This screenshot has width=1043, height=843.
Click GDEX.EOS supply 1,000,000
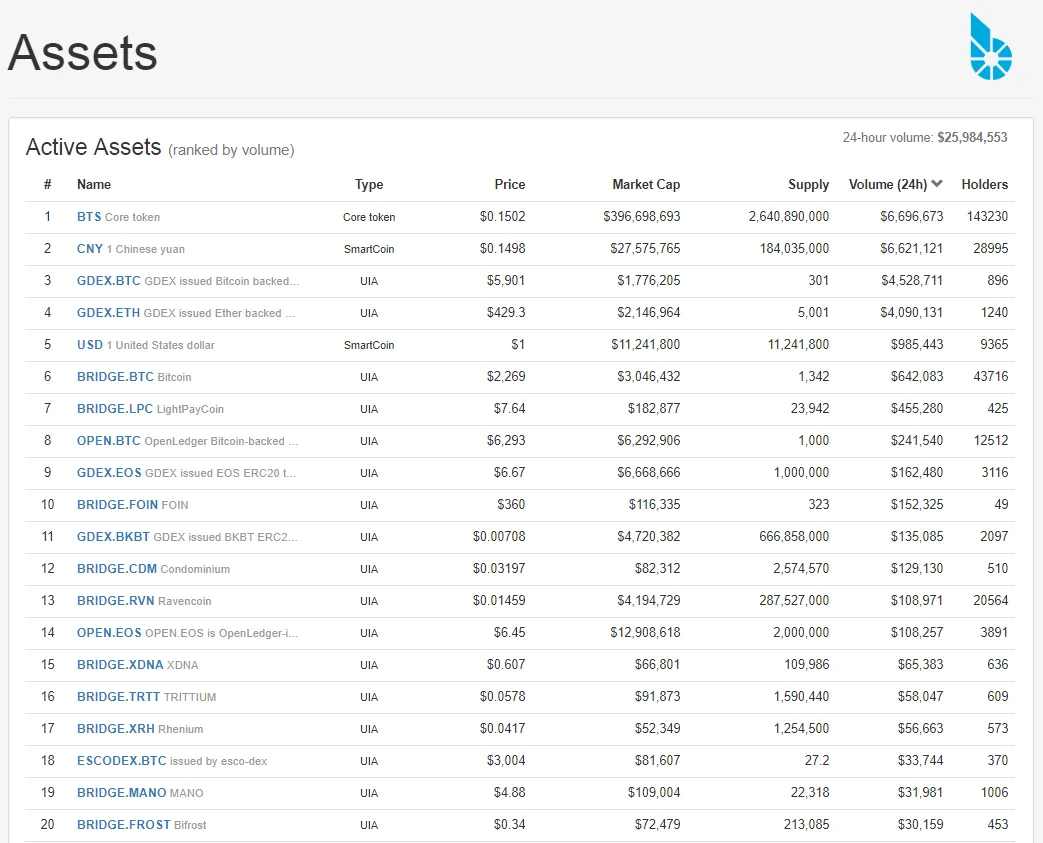801,472
